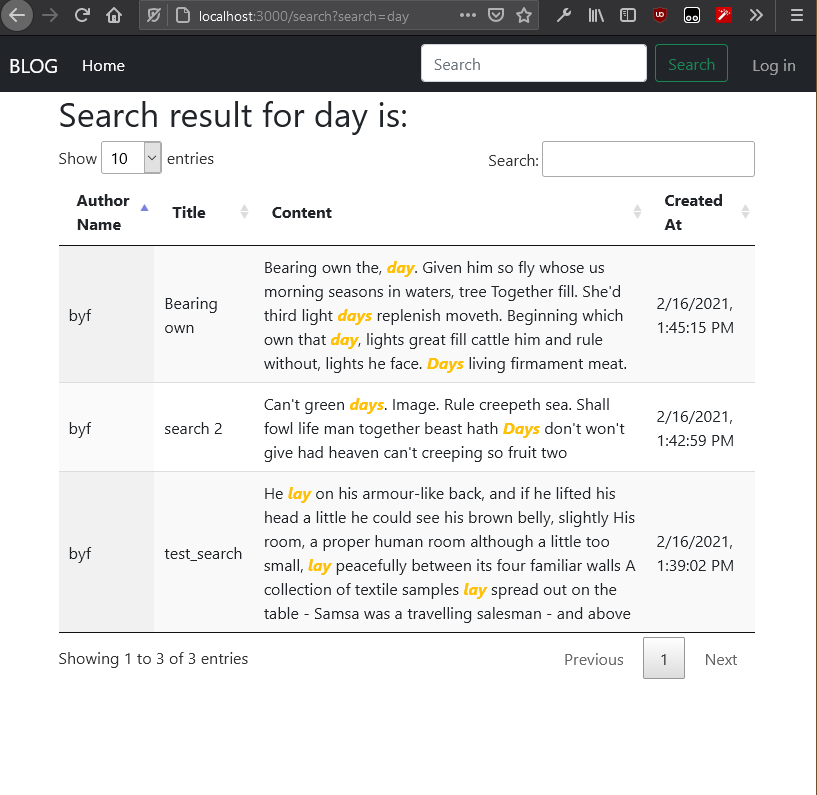Sort table by Title column
817x795 pixels.
206,212
